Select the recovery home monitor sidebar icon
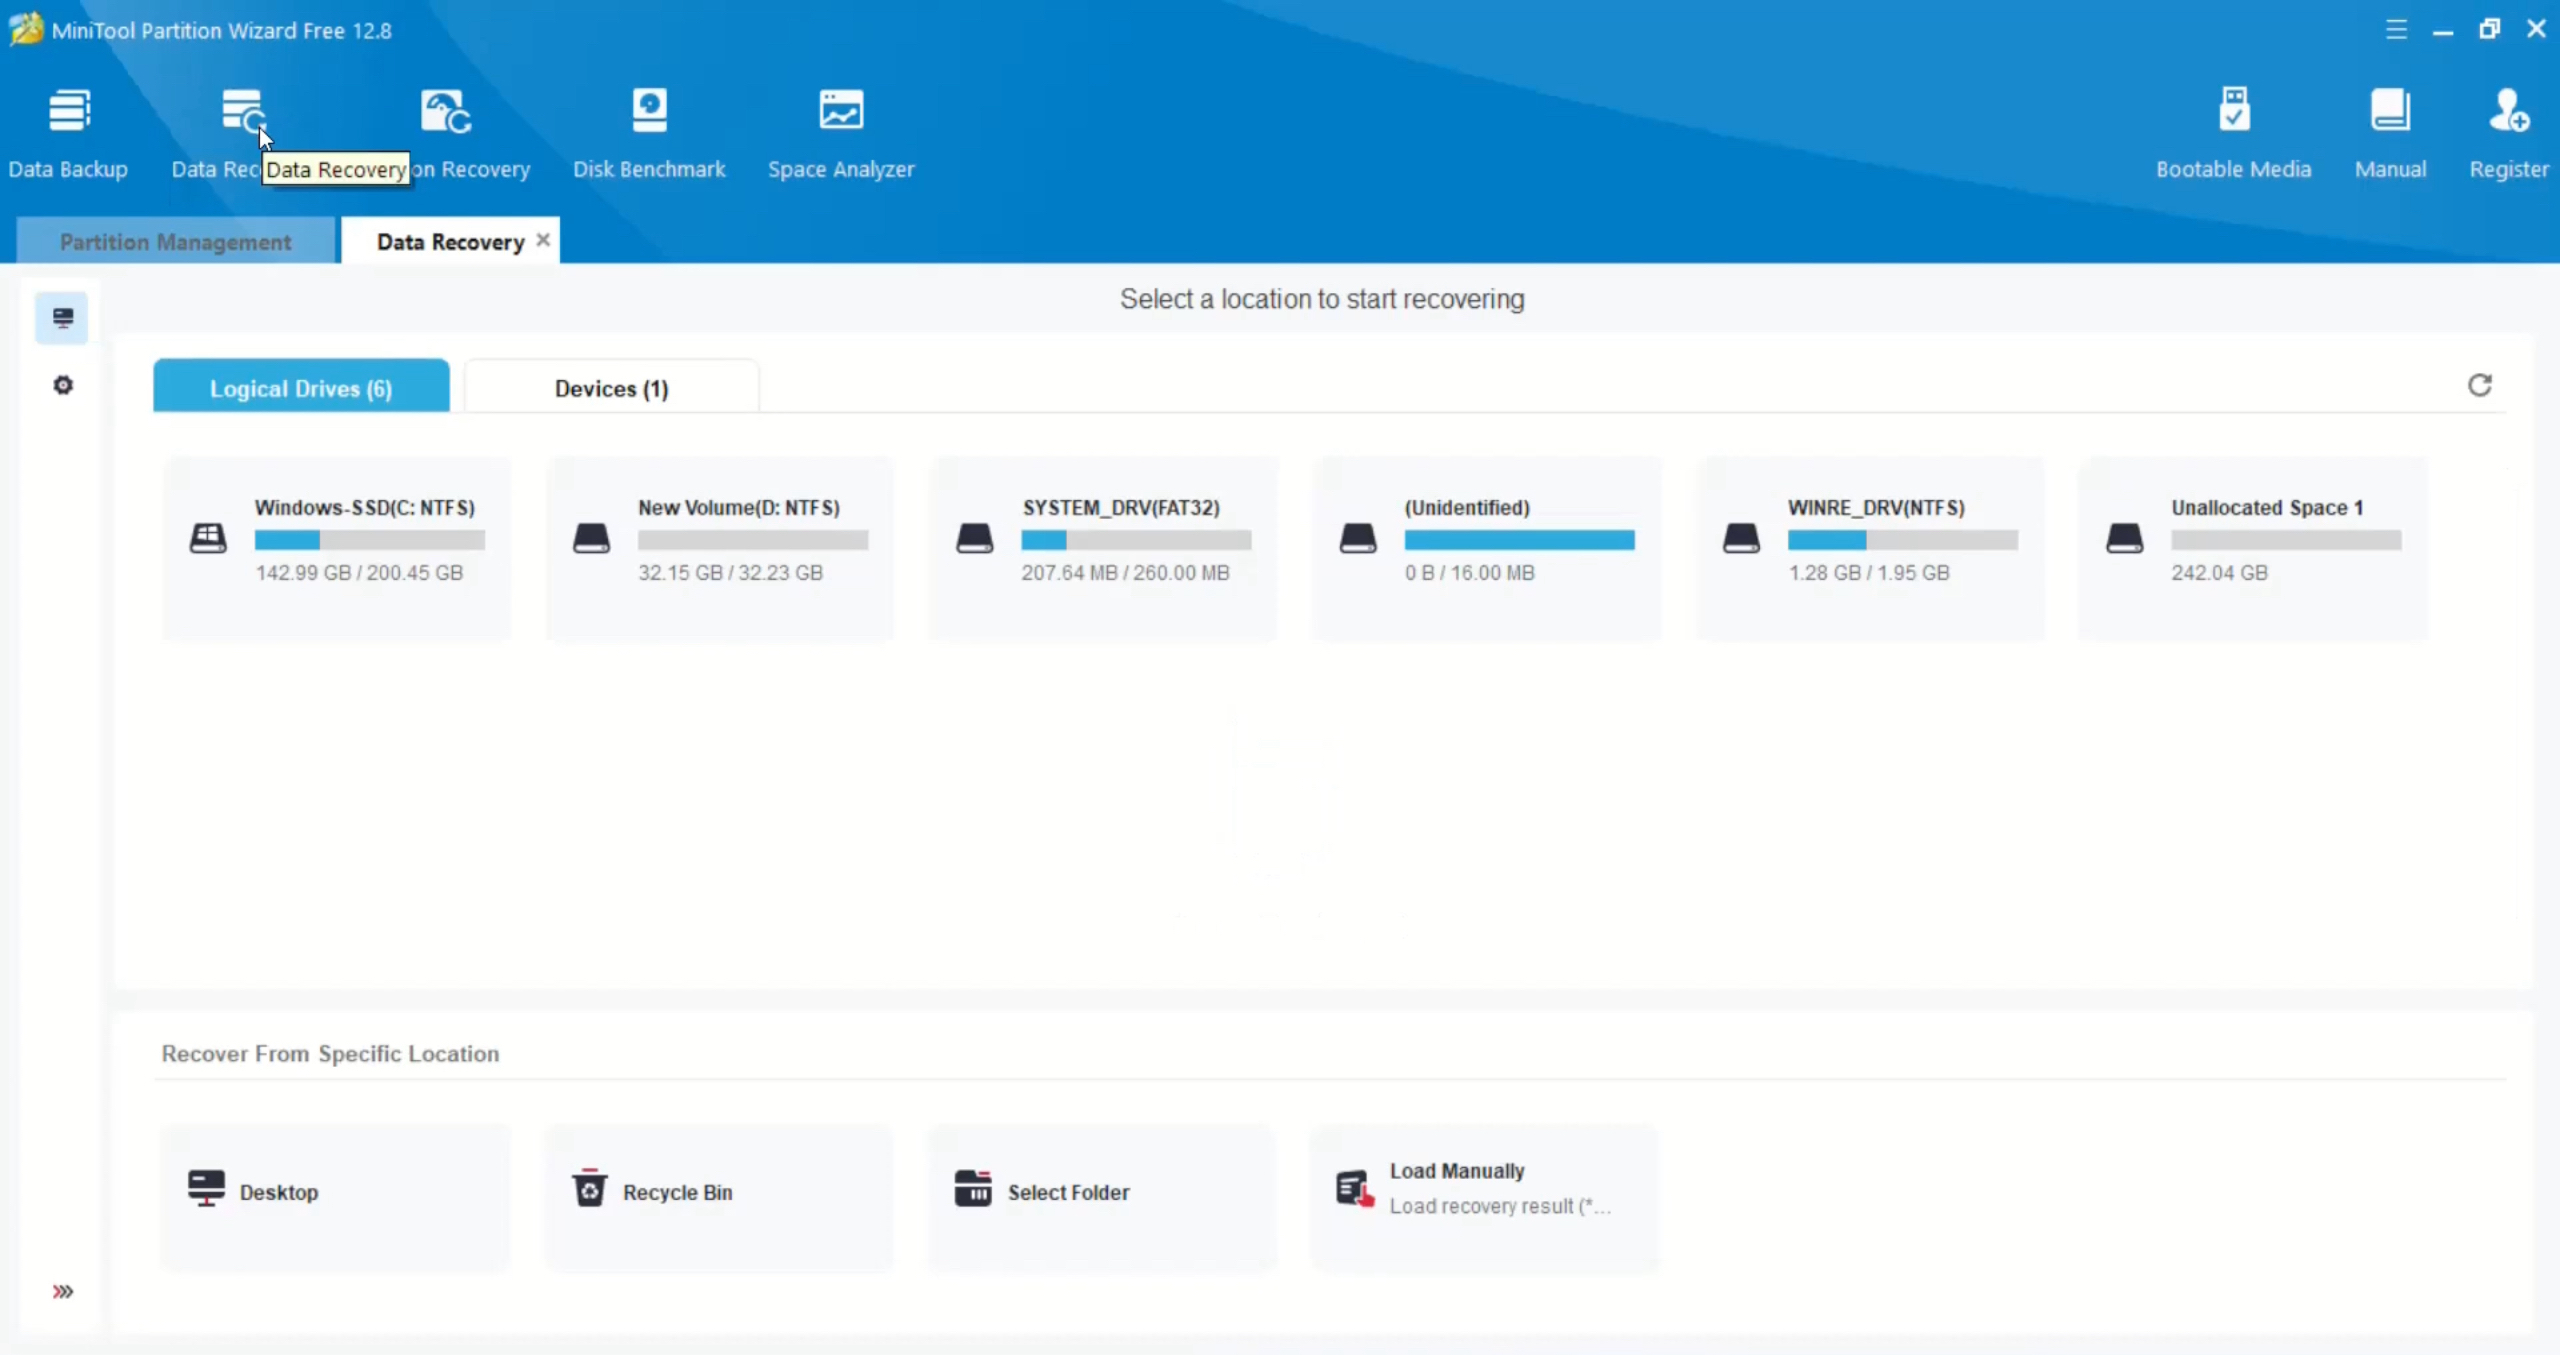 point(62,318)
